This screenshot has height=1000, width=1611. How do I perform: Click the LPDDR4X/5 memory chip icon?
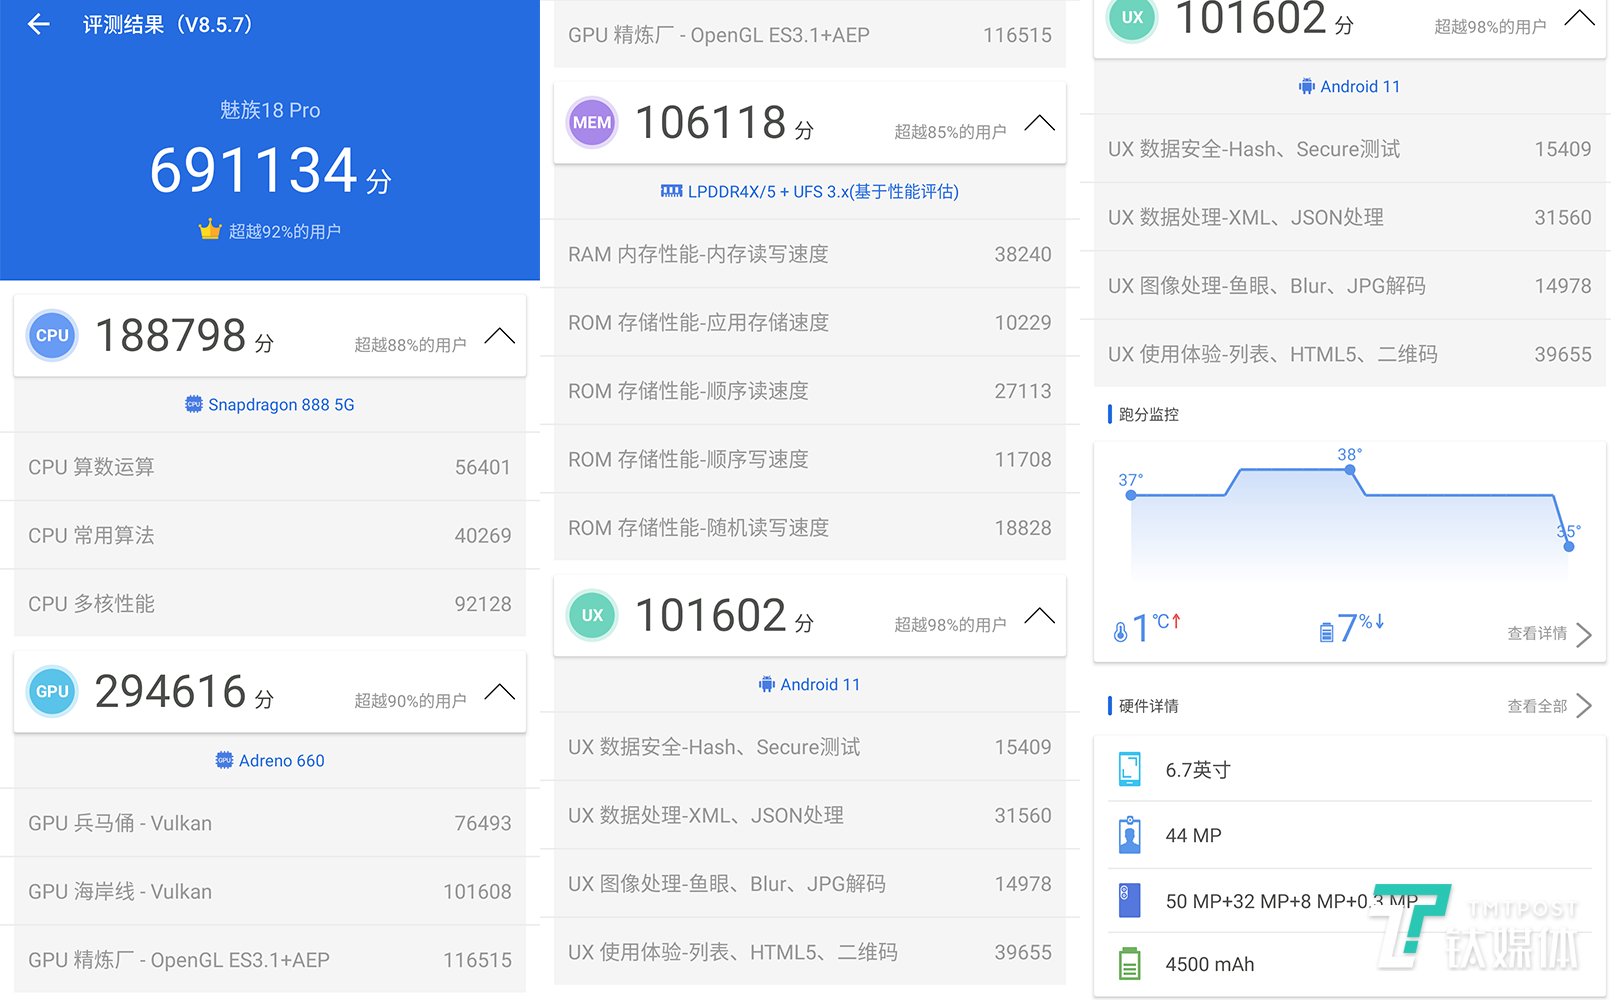pos(670,191)
